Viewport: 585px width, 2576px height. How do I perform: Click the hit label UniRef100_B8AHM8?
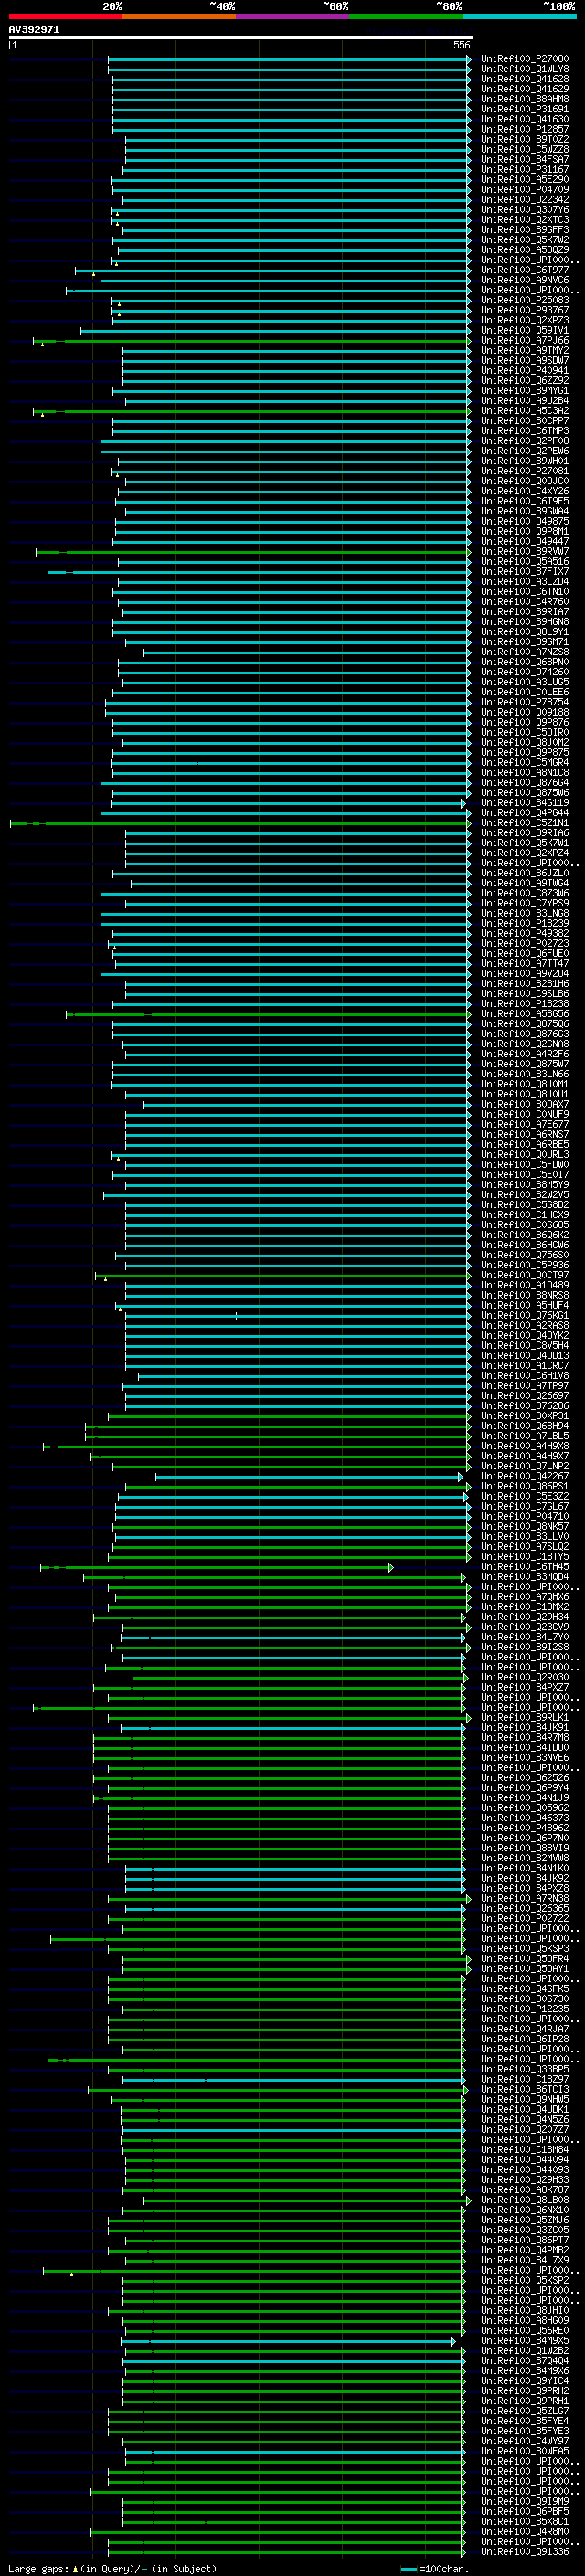[525, 99]
